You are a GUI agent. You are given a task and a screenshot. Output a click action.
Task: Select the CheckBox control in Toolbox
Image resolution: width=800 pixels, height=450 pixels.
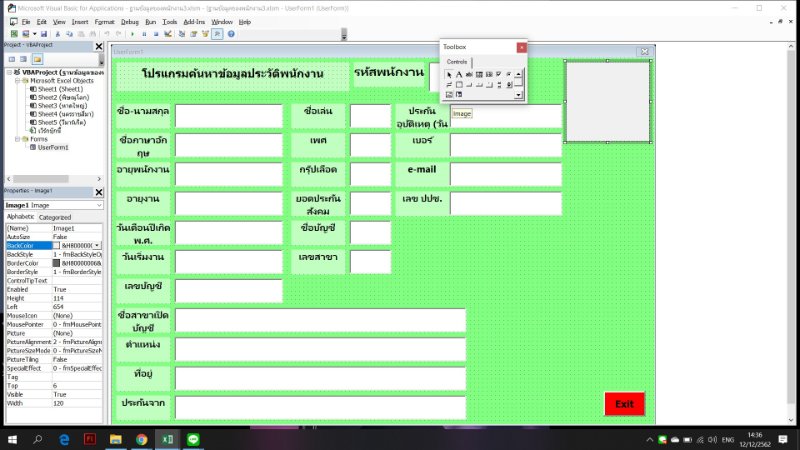pyautogui.click(x=500, y=75)
